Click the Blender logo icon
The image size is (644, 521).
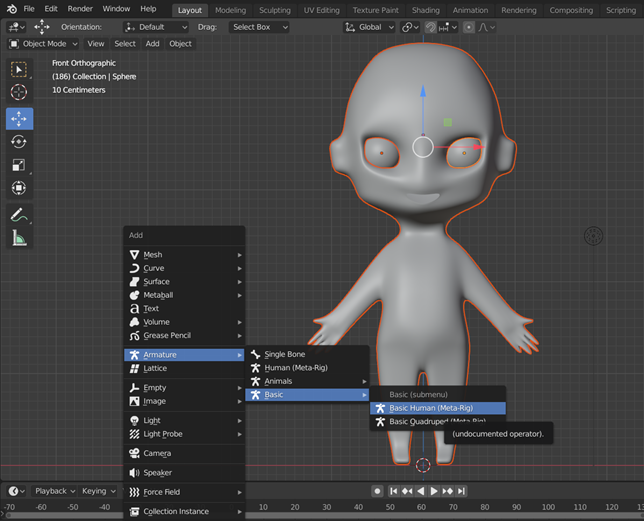tap(12, 9)
